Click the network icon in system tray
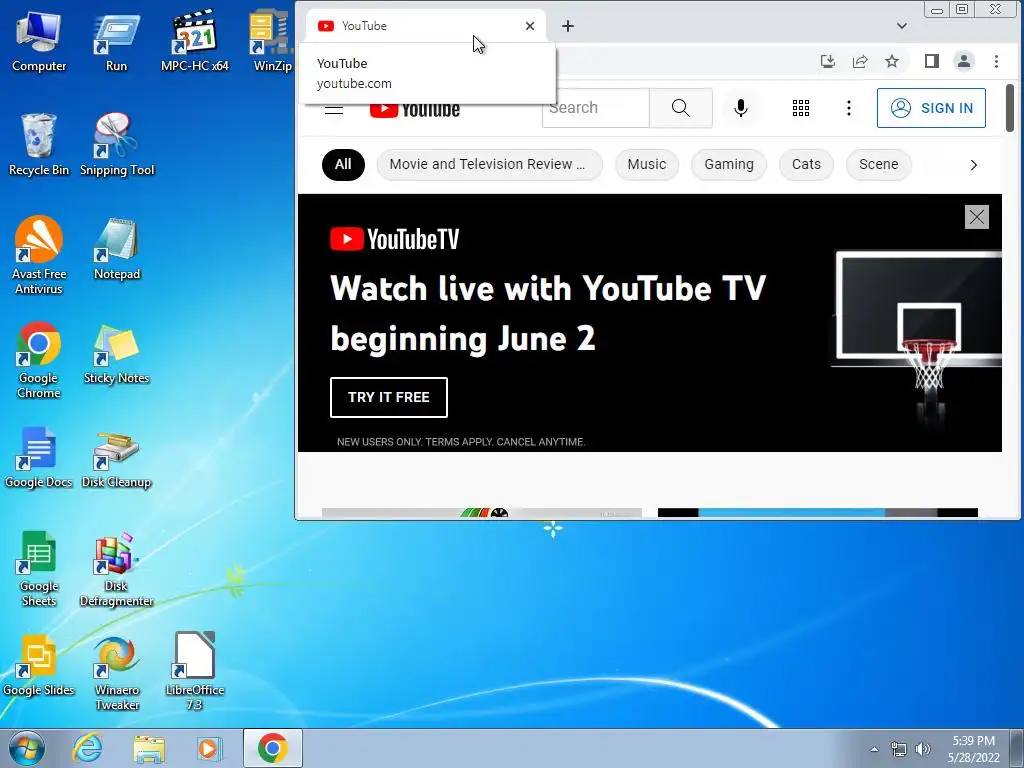Viewport: 1024px width, 768px height. (x=899, y=749)
